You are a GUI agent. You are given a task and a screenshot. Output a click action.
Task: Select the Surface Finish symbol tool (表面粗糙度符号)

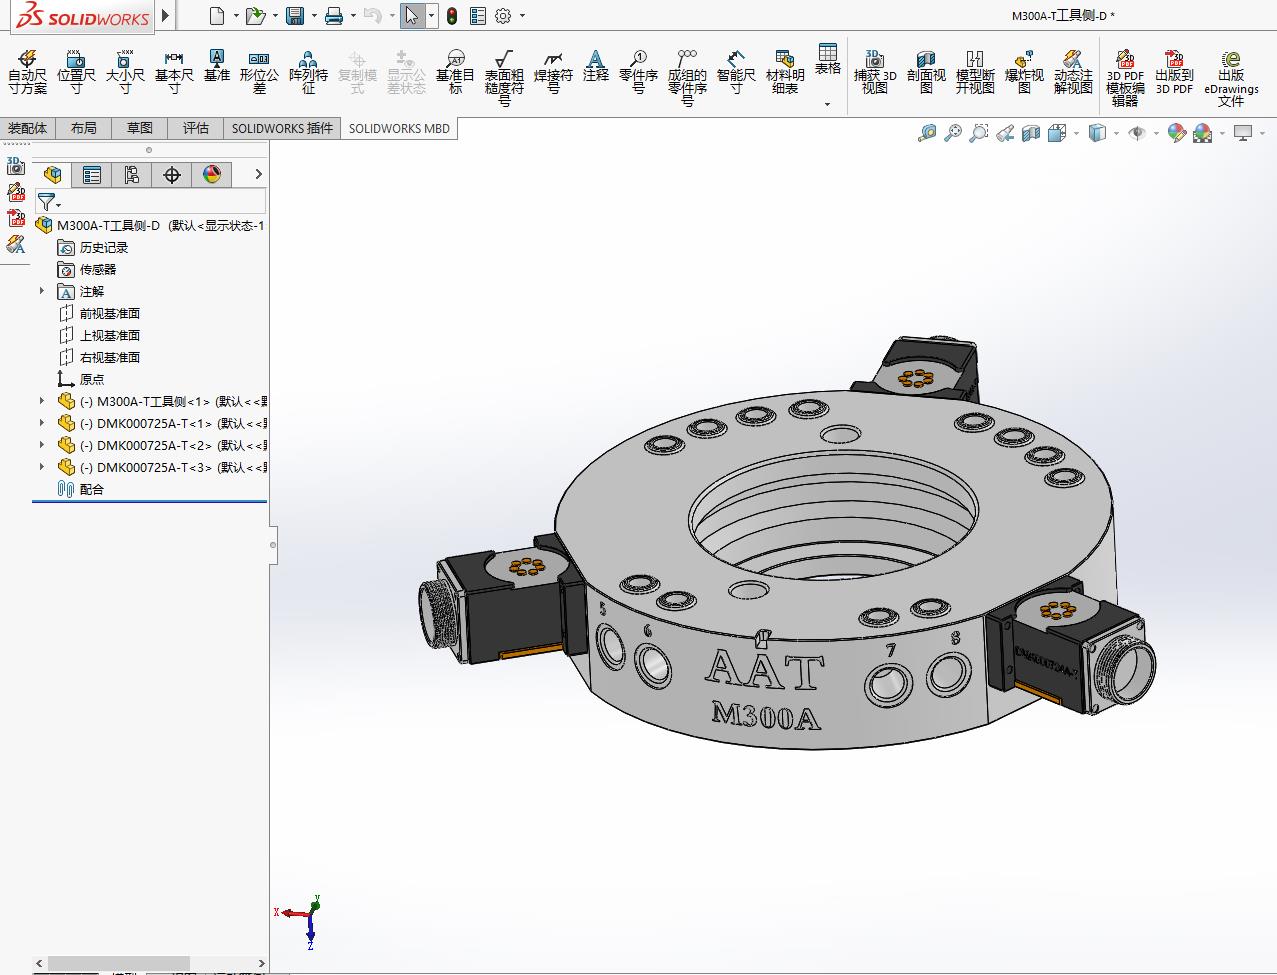click(504, 78)
